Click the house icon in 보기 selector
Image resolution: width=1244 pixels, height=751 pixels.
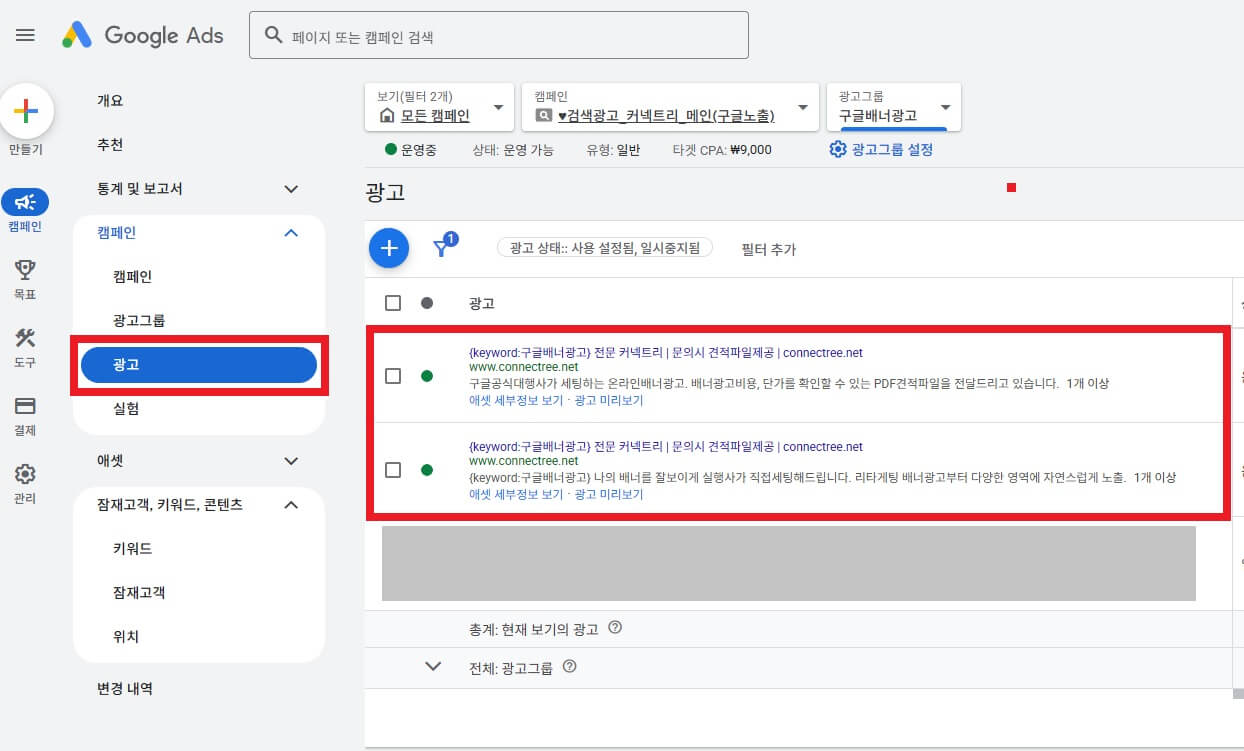pyautogui.click(x=387, y=116)
